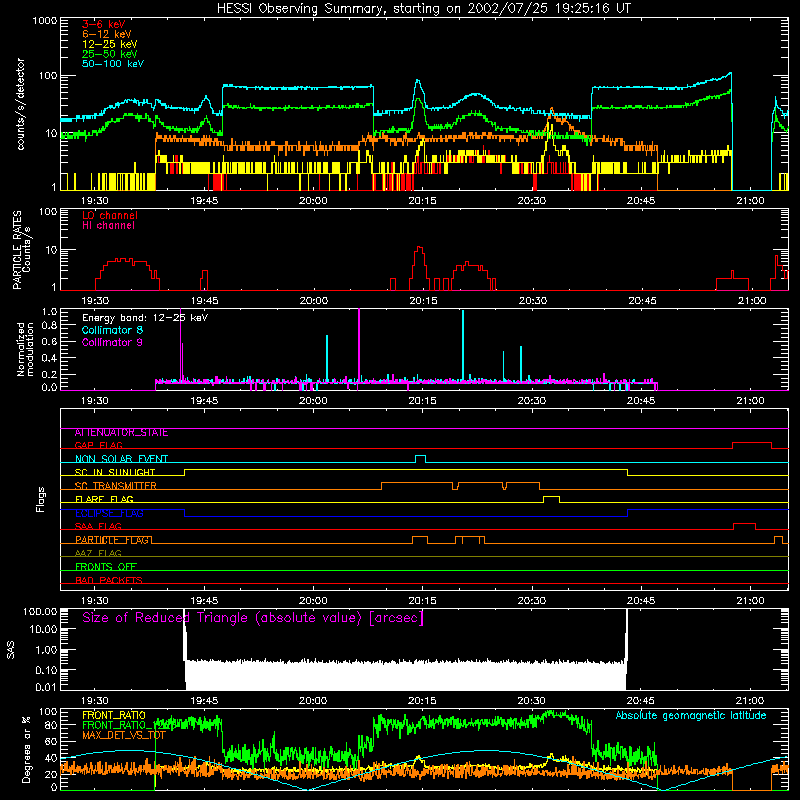
Task: Click the SC_TRANSMITTER flag label
Action: pos(116,486)
